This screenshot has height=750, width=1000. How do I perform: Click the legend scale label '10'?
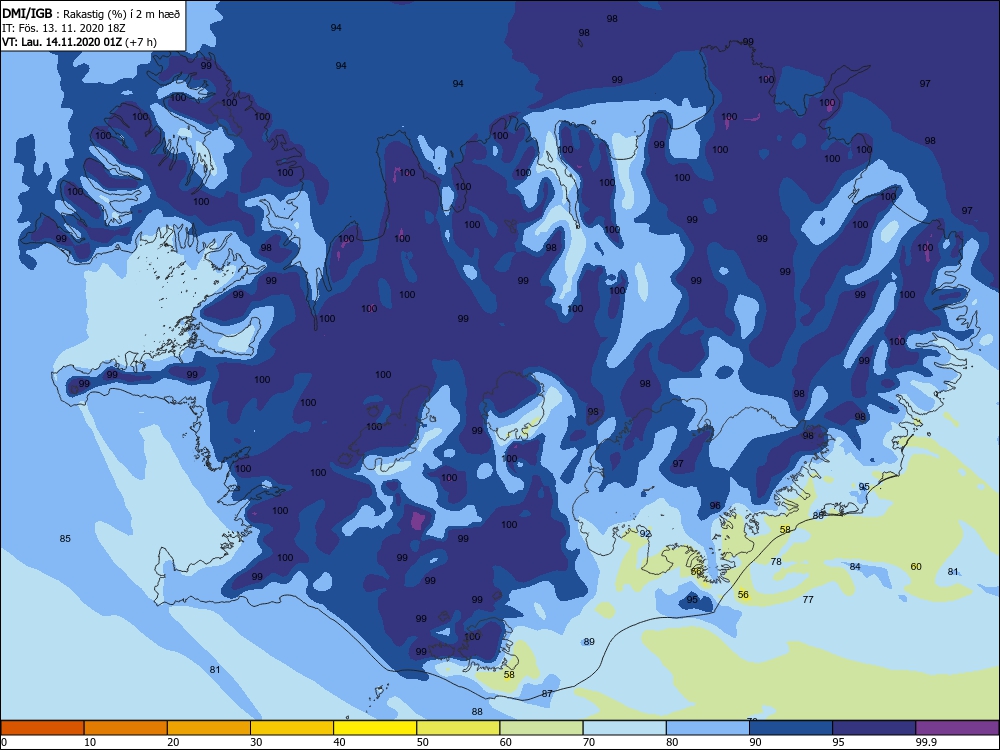[90, 742]
